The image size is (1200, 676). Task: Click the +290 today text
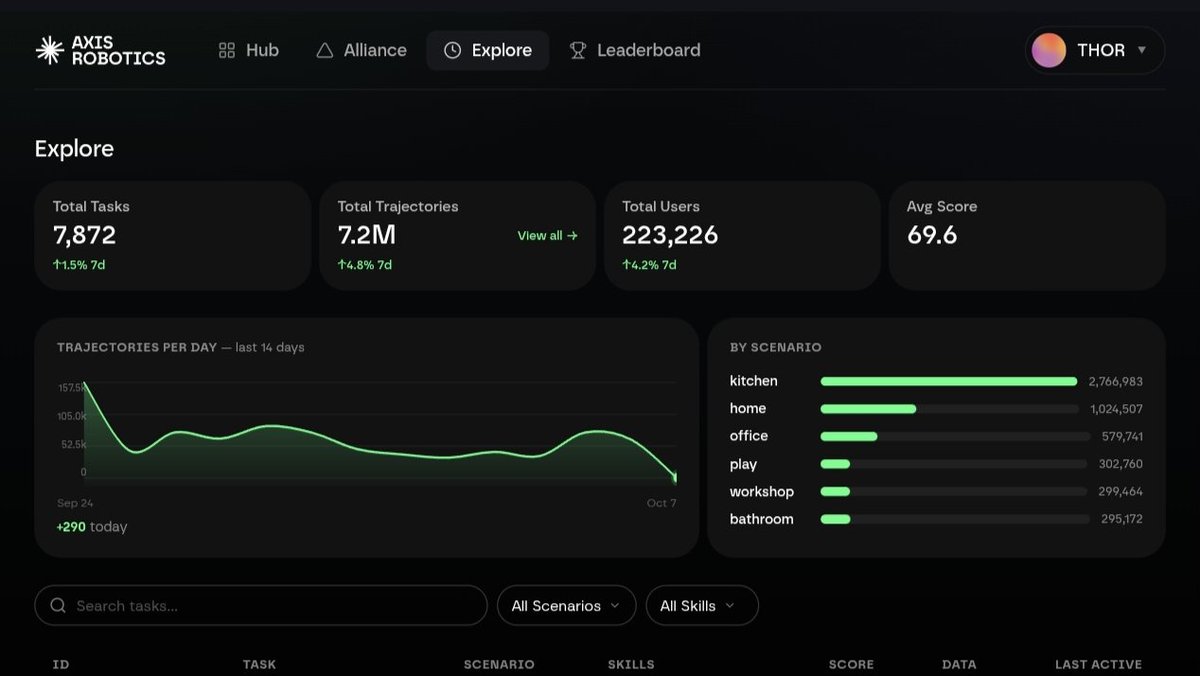(92, 527)
